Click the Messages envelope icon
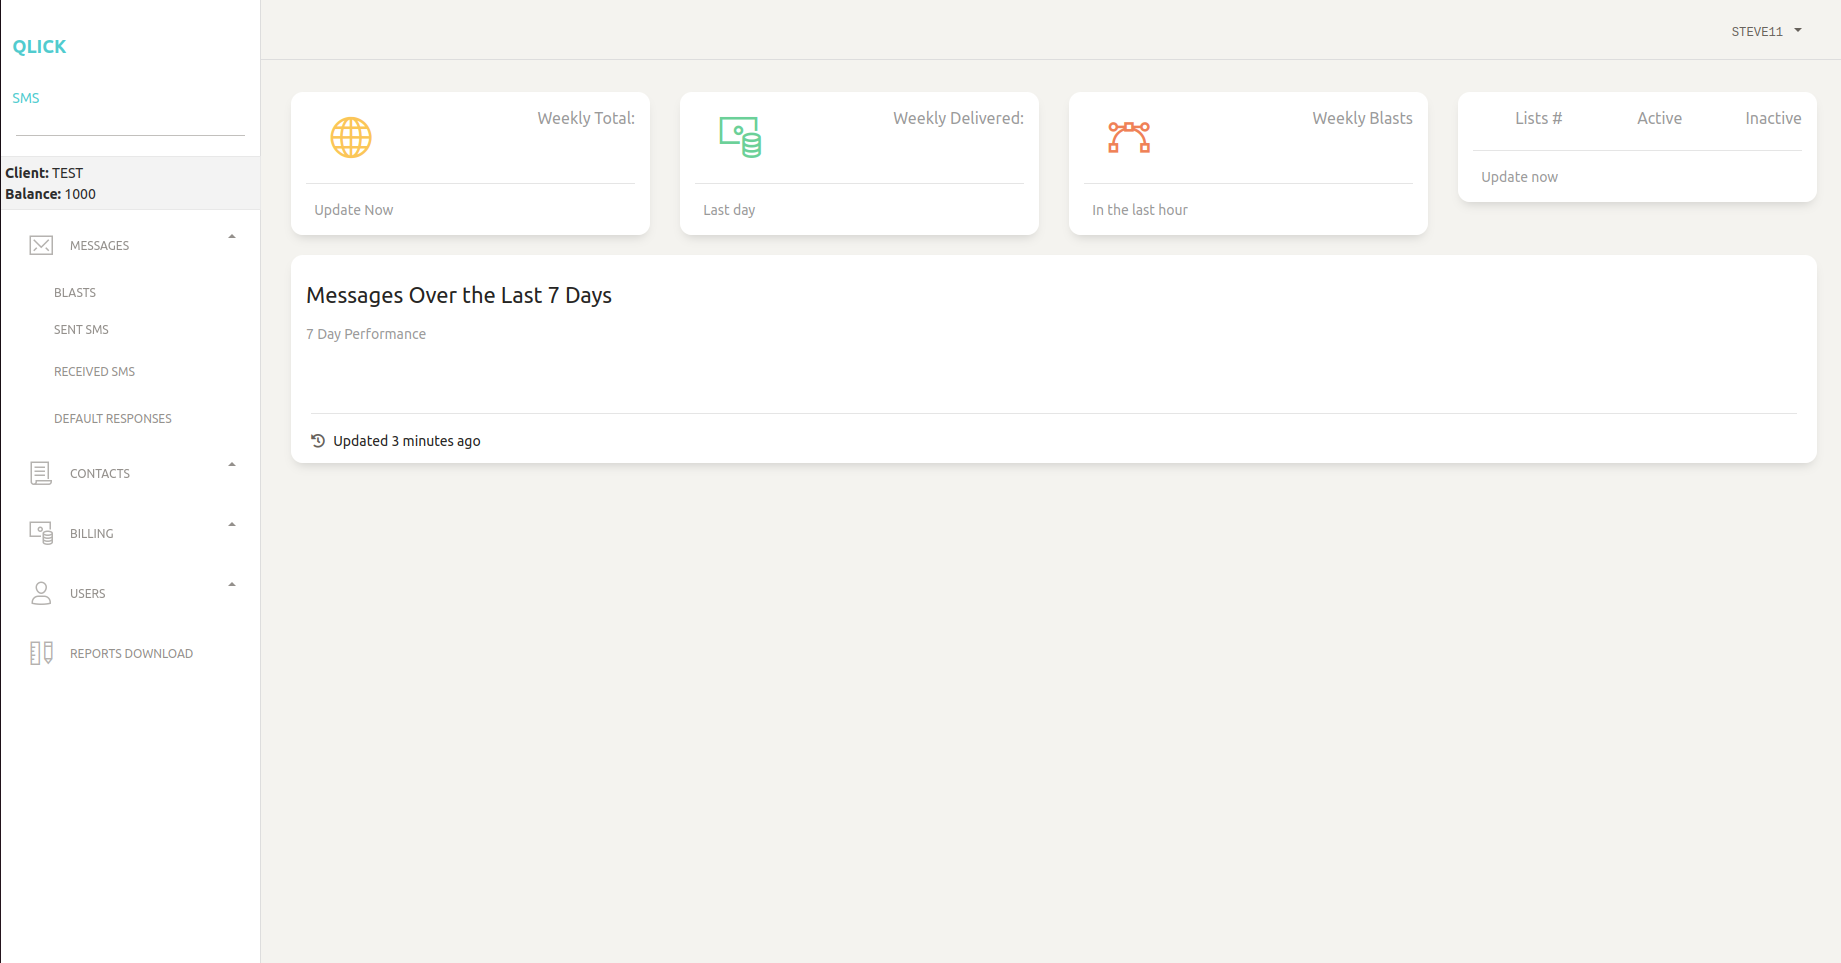1841x963 pixels. [41, 246]
